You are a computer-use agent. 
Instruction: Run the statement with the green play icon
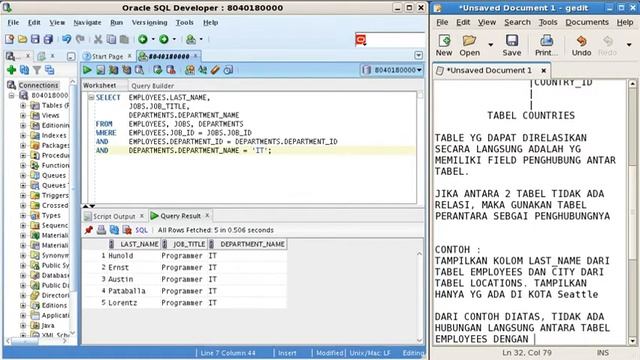tap(87, 70)
